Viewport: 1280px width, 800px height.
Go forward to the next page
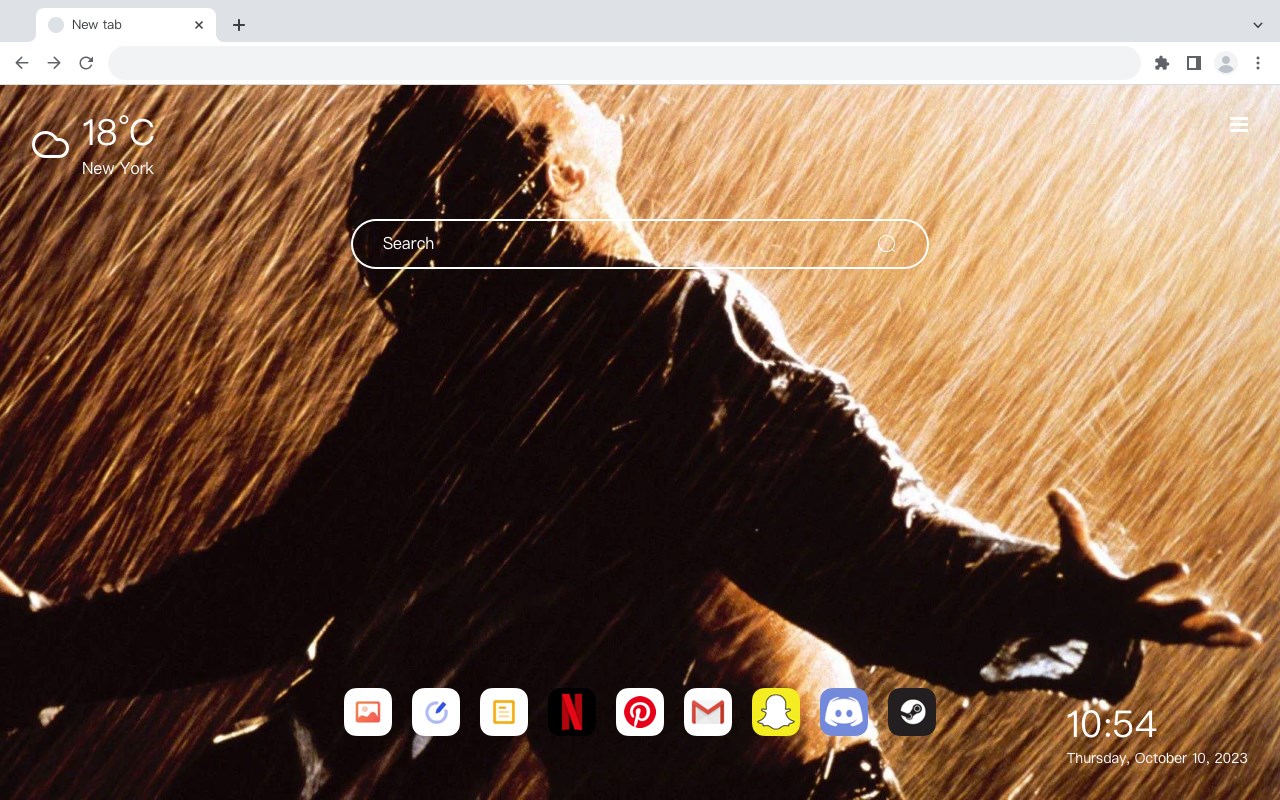click(54, 63)
